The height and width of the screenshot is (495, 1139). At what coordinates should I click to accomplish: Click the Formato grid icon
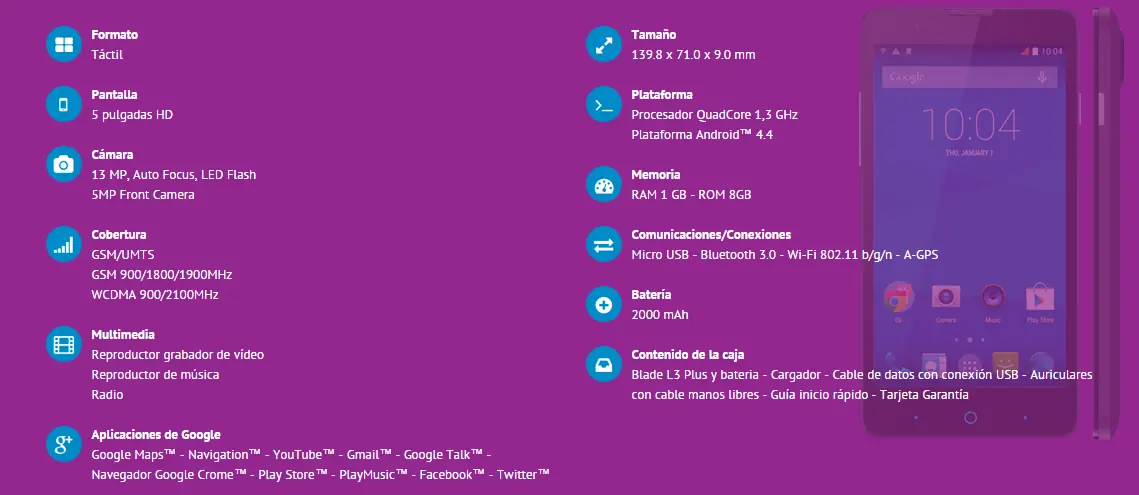tap(64, 44)
